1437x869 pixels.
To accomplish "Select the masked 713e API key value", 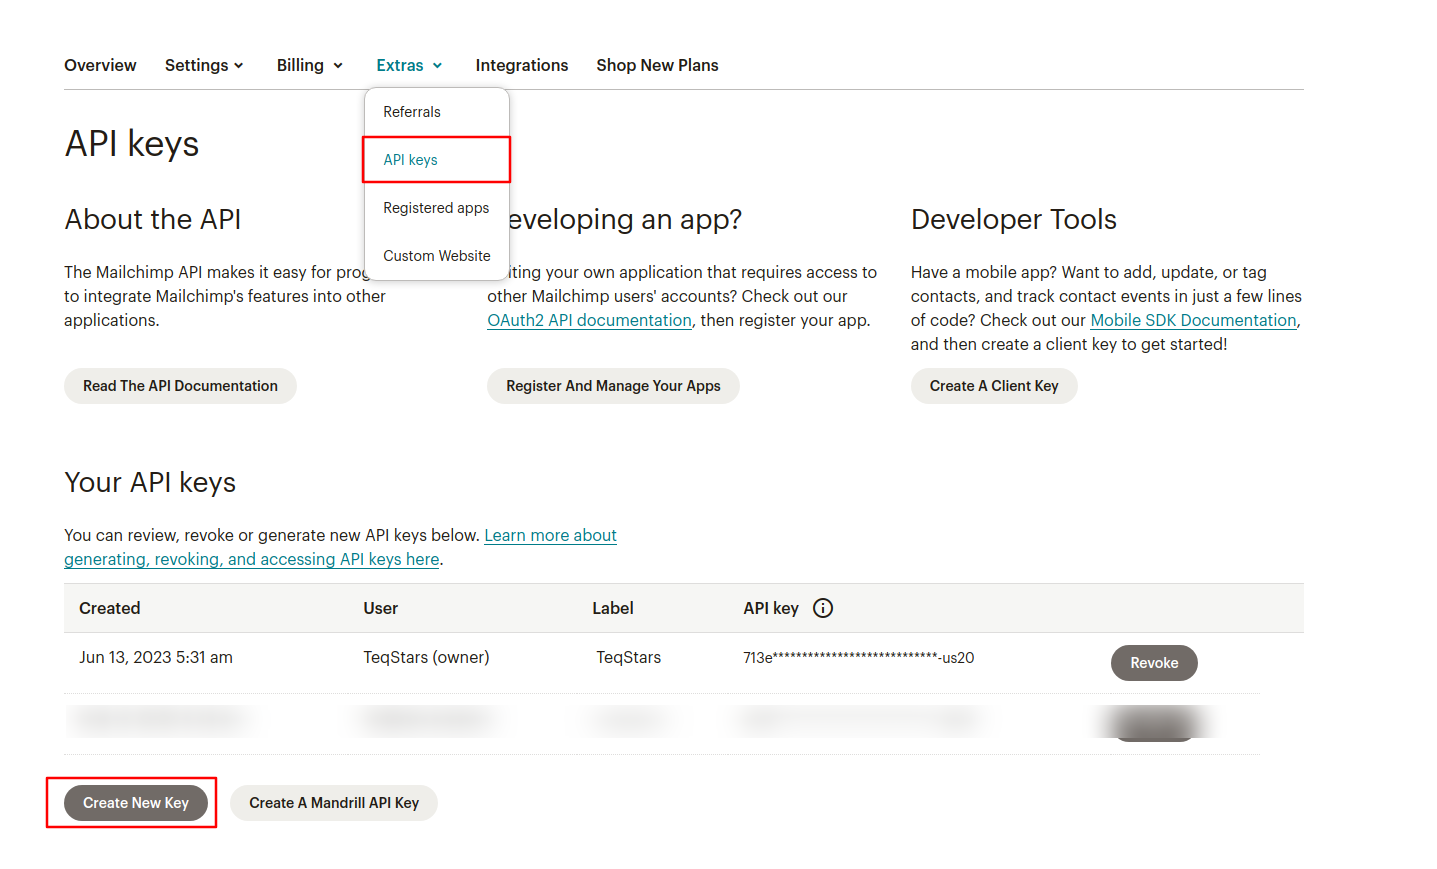I will pos(859,657).
